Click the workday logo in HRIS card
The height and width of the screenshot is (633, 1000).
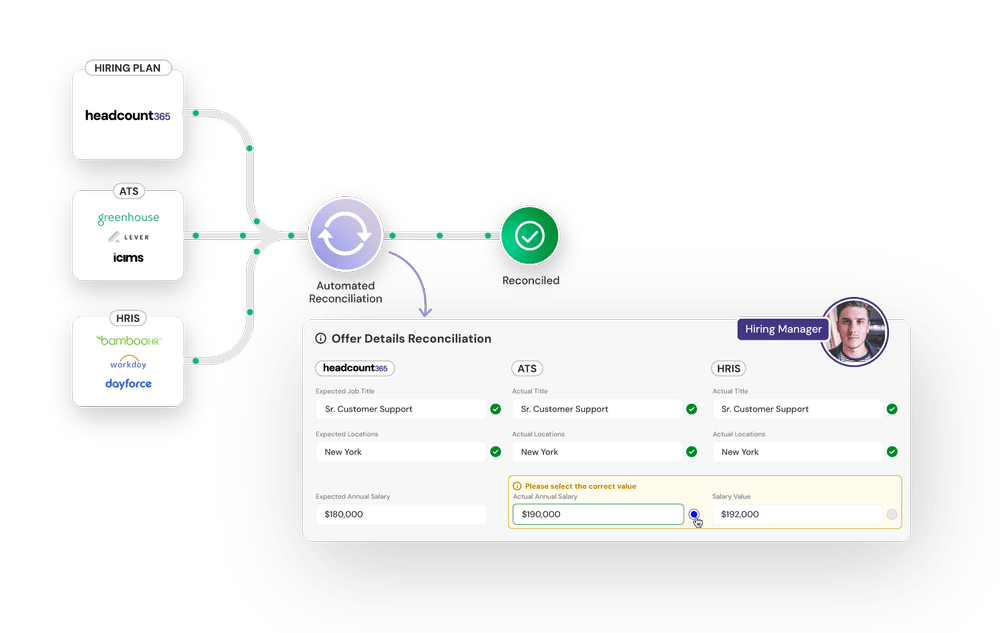[128, 362]
